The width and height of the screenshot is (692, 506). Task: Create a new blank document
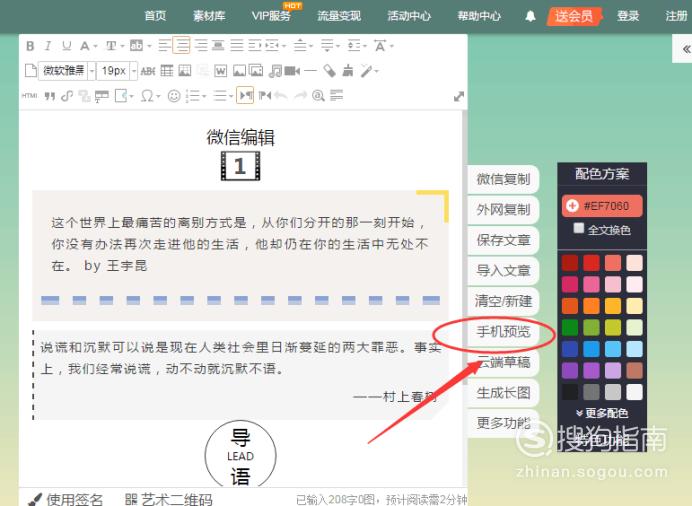click(x=30, y=71)
